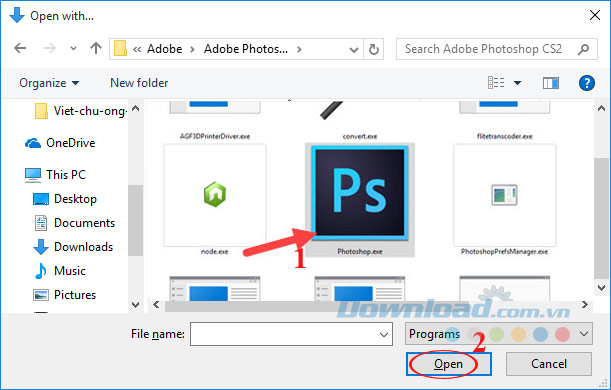Select This PC in navigation pane
The image size is (611, 390).
click(x=55, y=175)
